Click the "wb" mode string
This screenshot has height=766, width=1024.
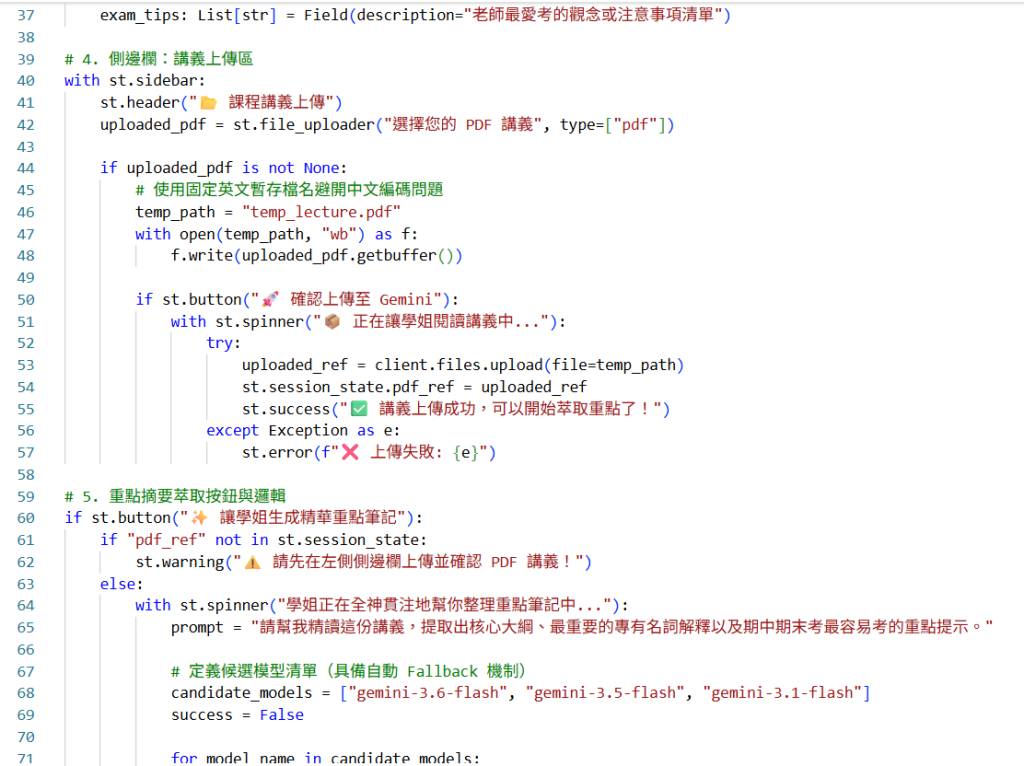point(339,234)
